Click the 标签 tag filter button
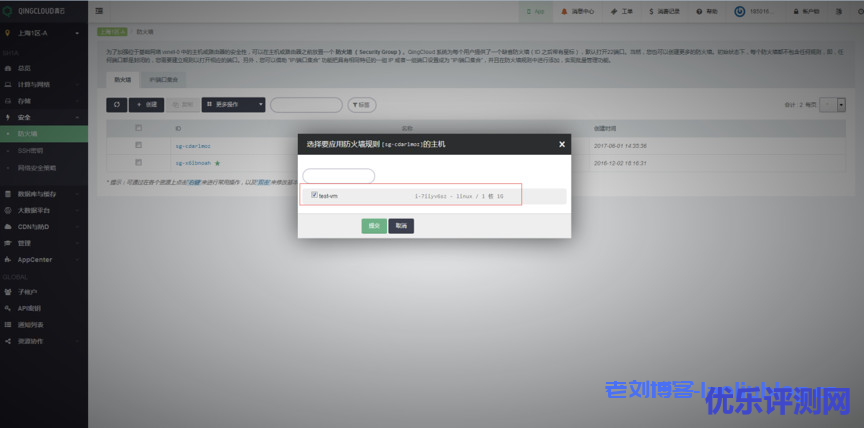This screenshot has height=428, width=864. (x=361, y=105)
